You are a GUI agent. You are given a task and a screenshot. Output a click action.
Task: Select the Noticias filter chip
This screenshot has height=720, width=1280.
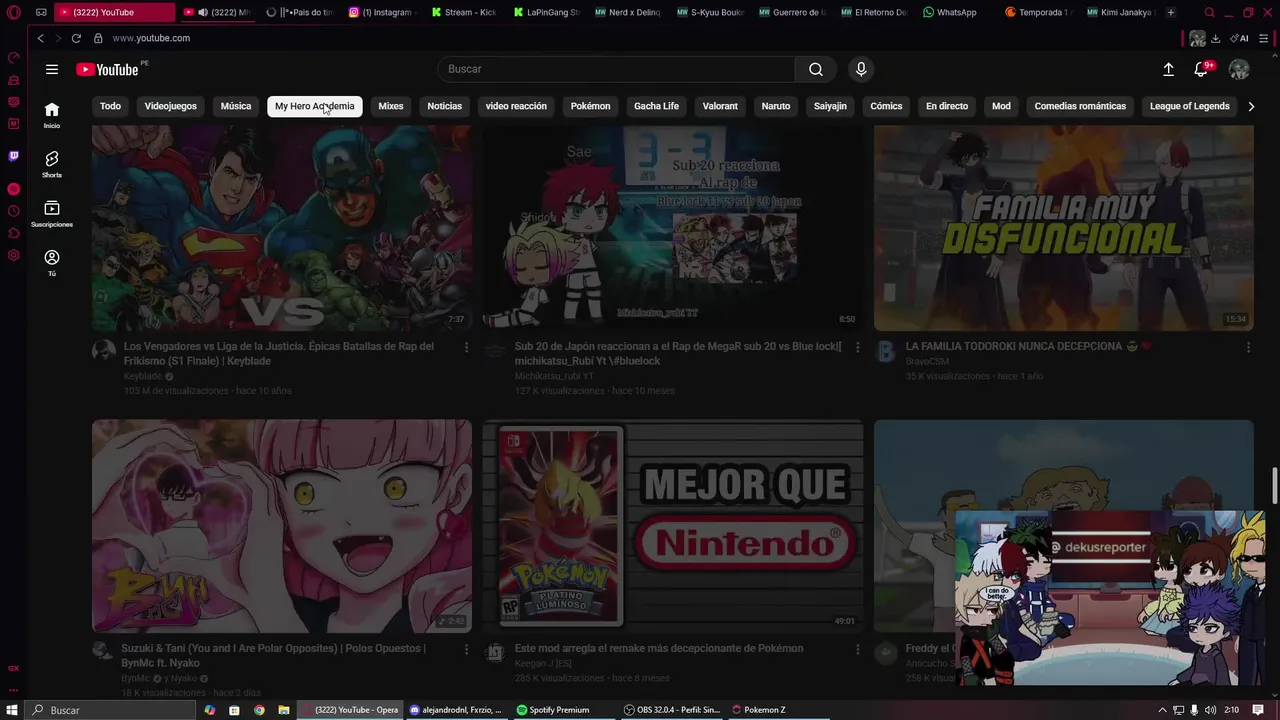pos(445,106)
